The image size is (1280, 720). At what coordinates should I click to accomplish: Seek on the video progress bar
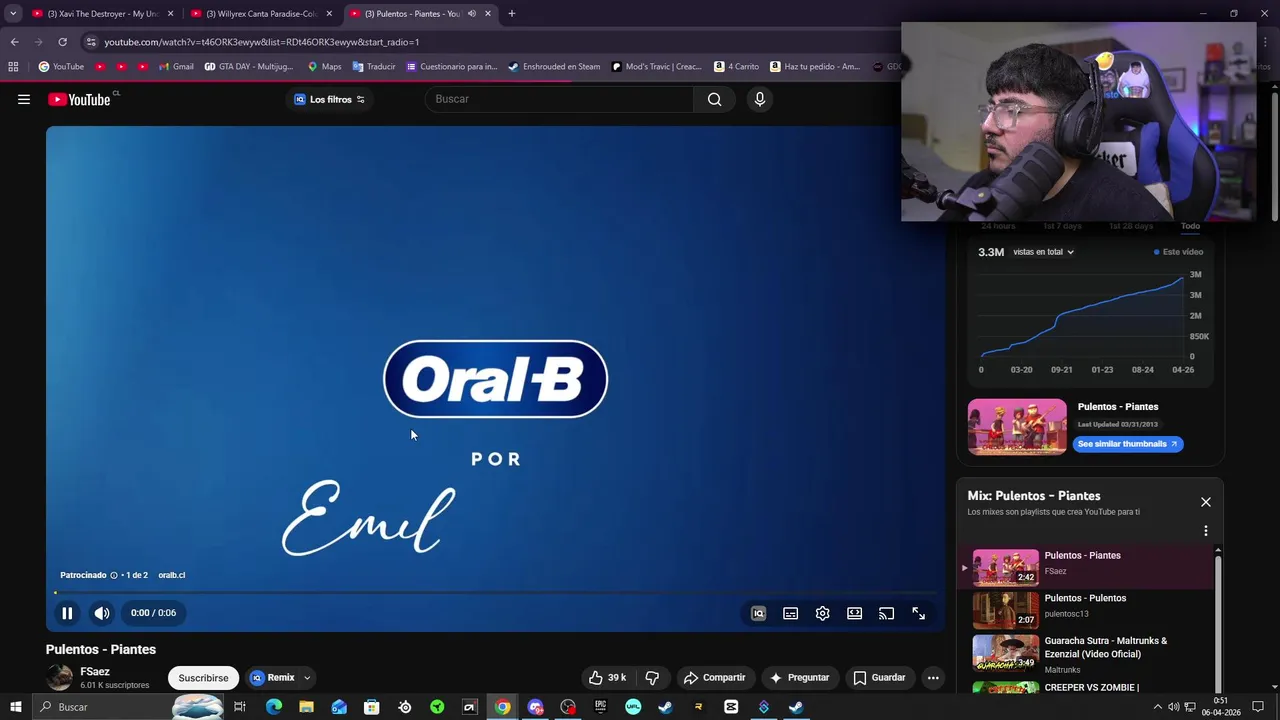pos(495,593)
